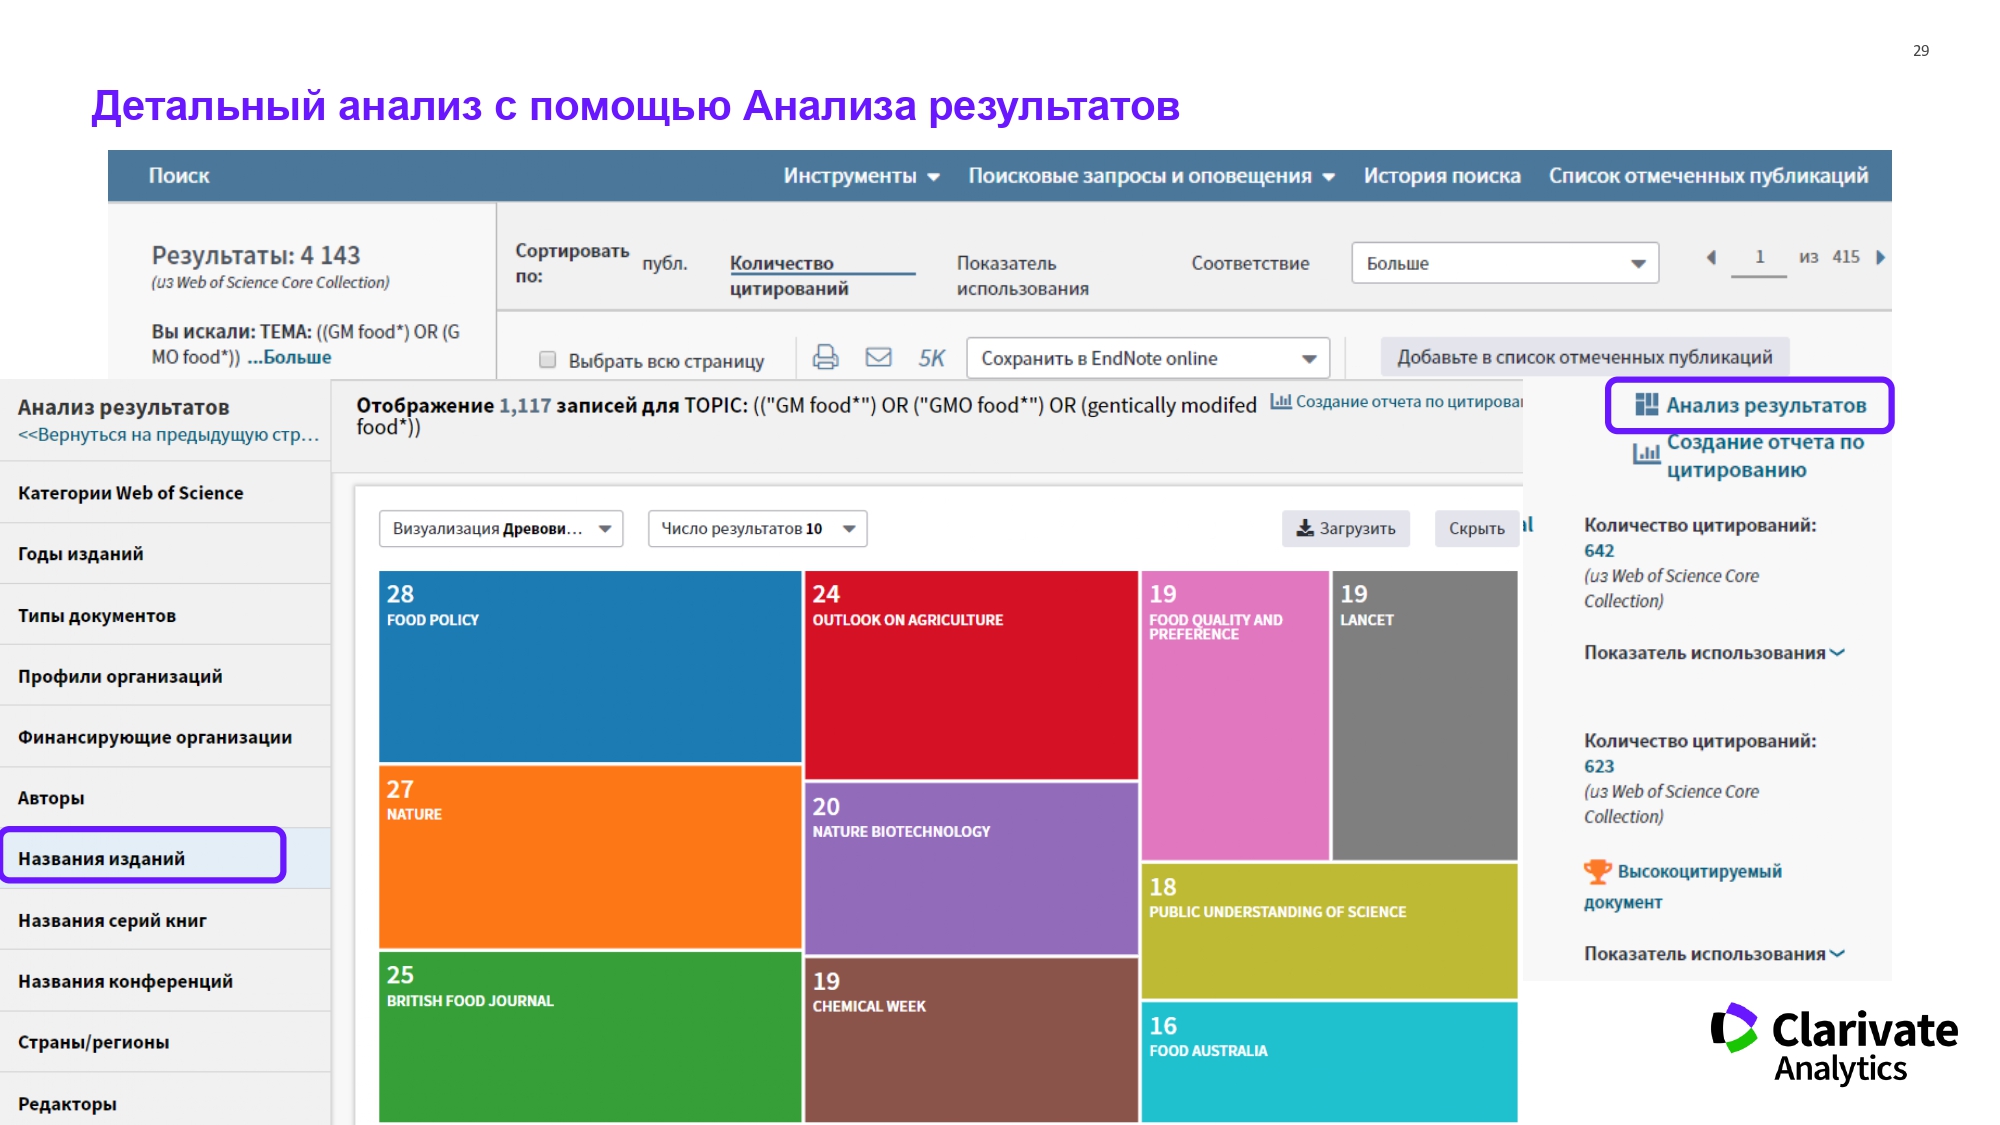
Task: Click orange NATURE treemap tile
Action: coord(590,857)
